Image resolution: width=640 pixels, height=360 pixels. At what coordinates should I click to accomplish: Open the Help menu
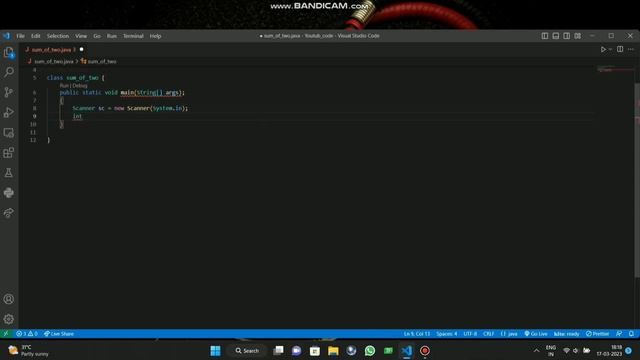click(x=155, y=36)
